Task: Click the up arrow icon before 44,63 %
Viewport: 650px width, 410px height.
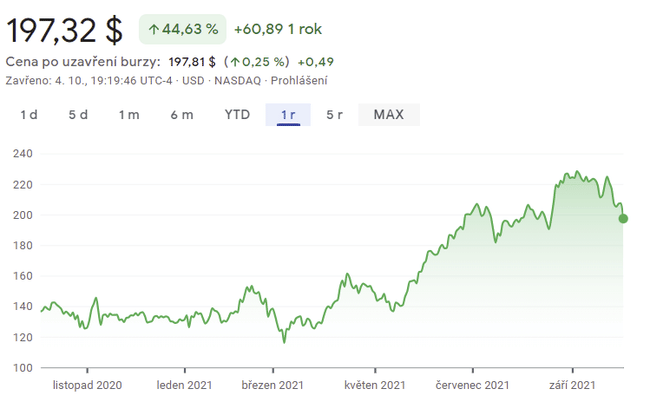Action: [153, 29]
